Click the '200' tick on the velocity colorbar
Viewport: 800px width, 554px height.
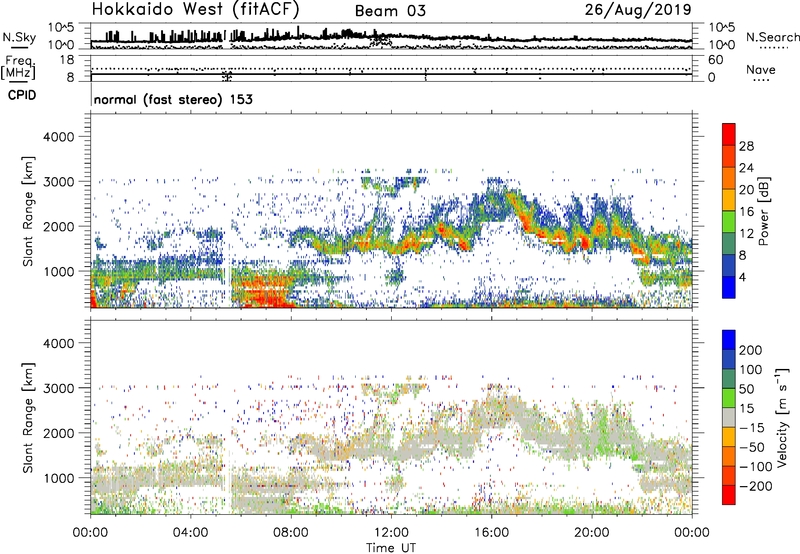click(x=751, y=350)
